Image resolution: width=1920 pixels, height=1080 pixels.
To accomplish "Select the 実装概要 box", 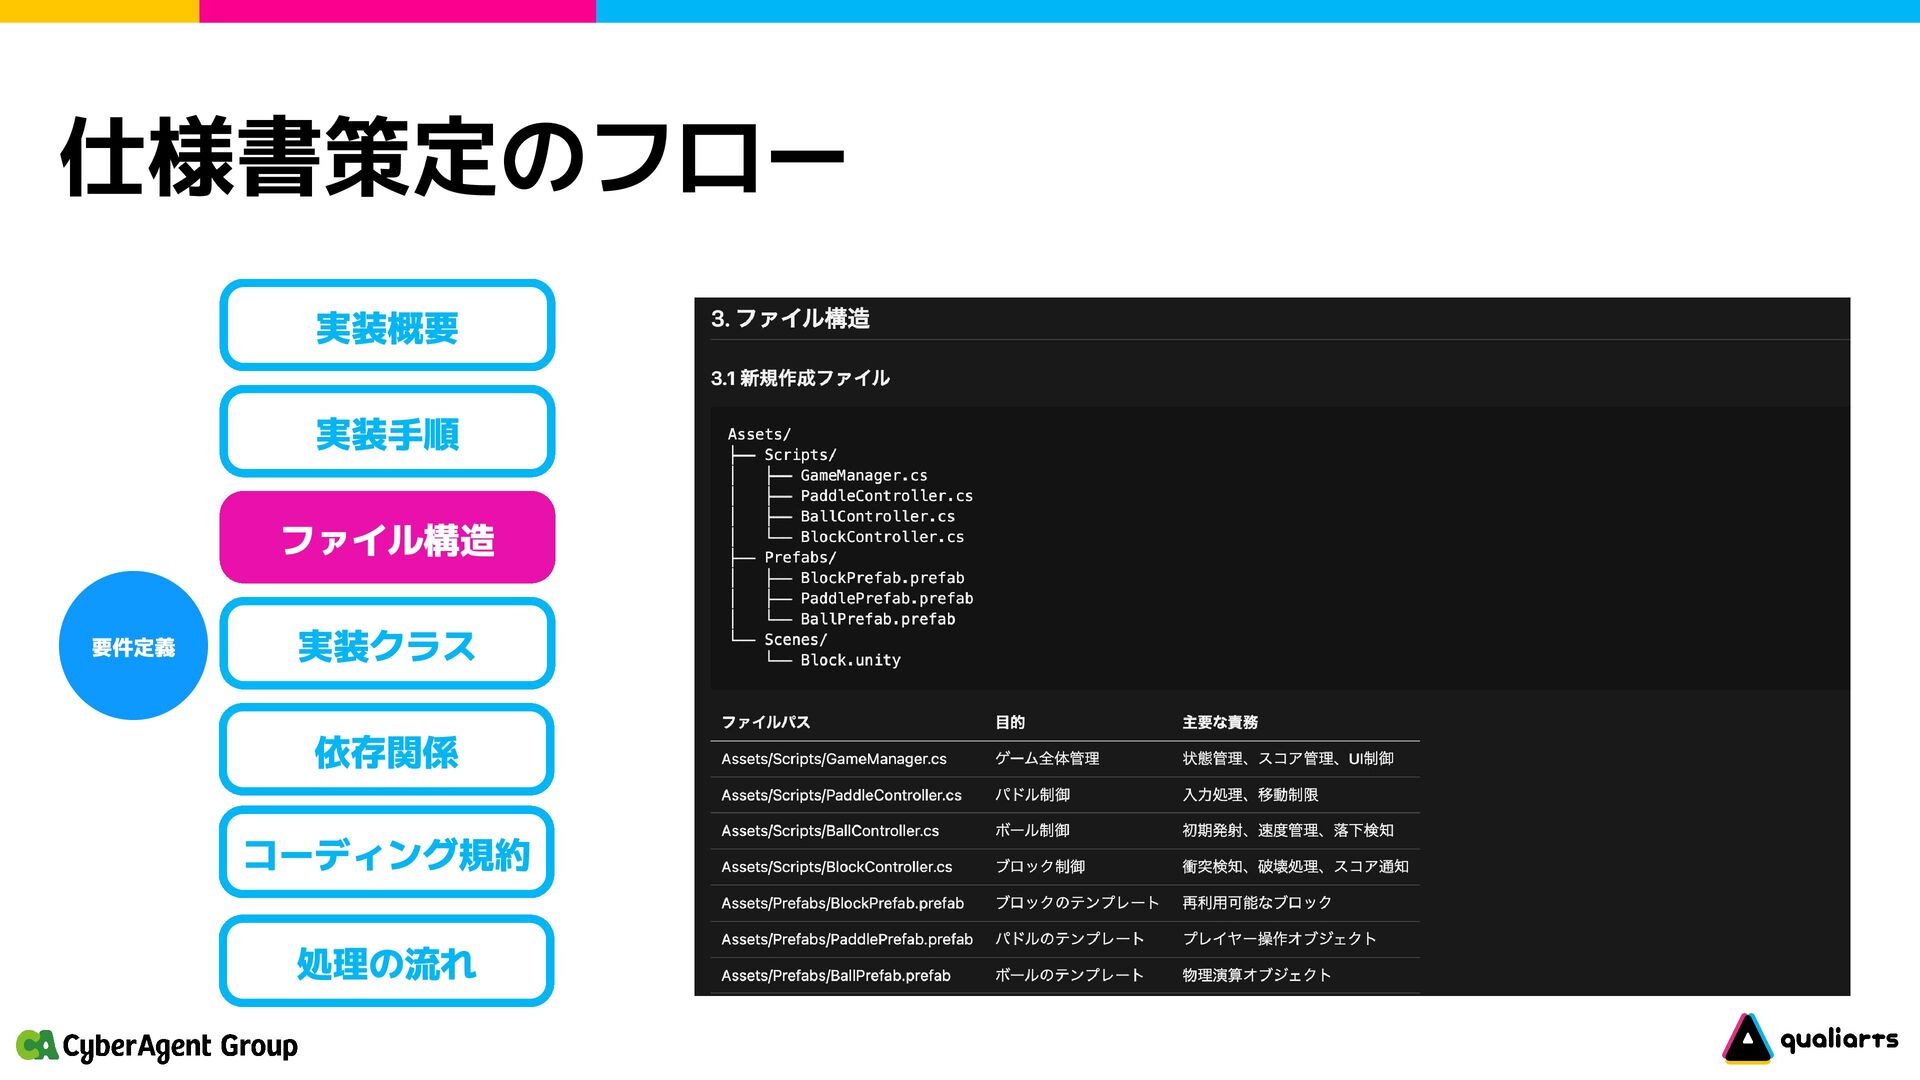I will (387, 326).
